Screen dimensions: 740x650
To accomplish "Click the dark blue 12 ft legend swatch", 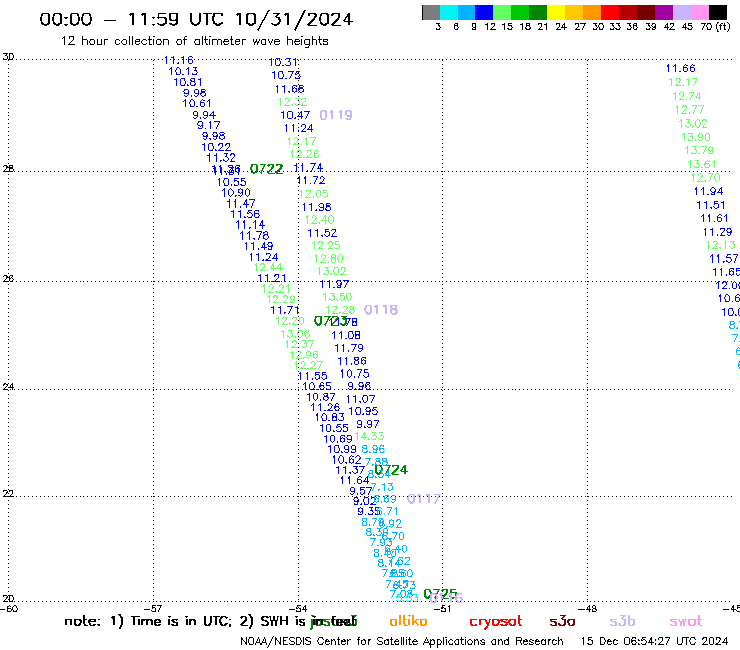I will (484, 13).
